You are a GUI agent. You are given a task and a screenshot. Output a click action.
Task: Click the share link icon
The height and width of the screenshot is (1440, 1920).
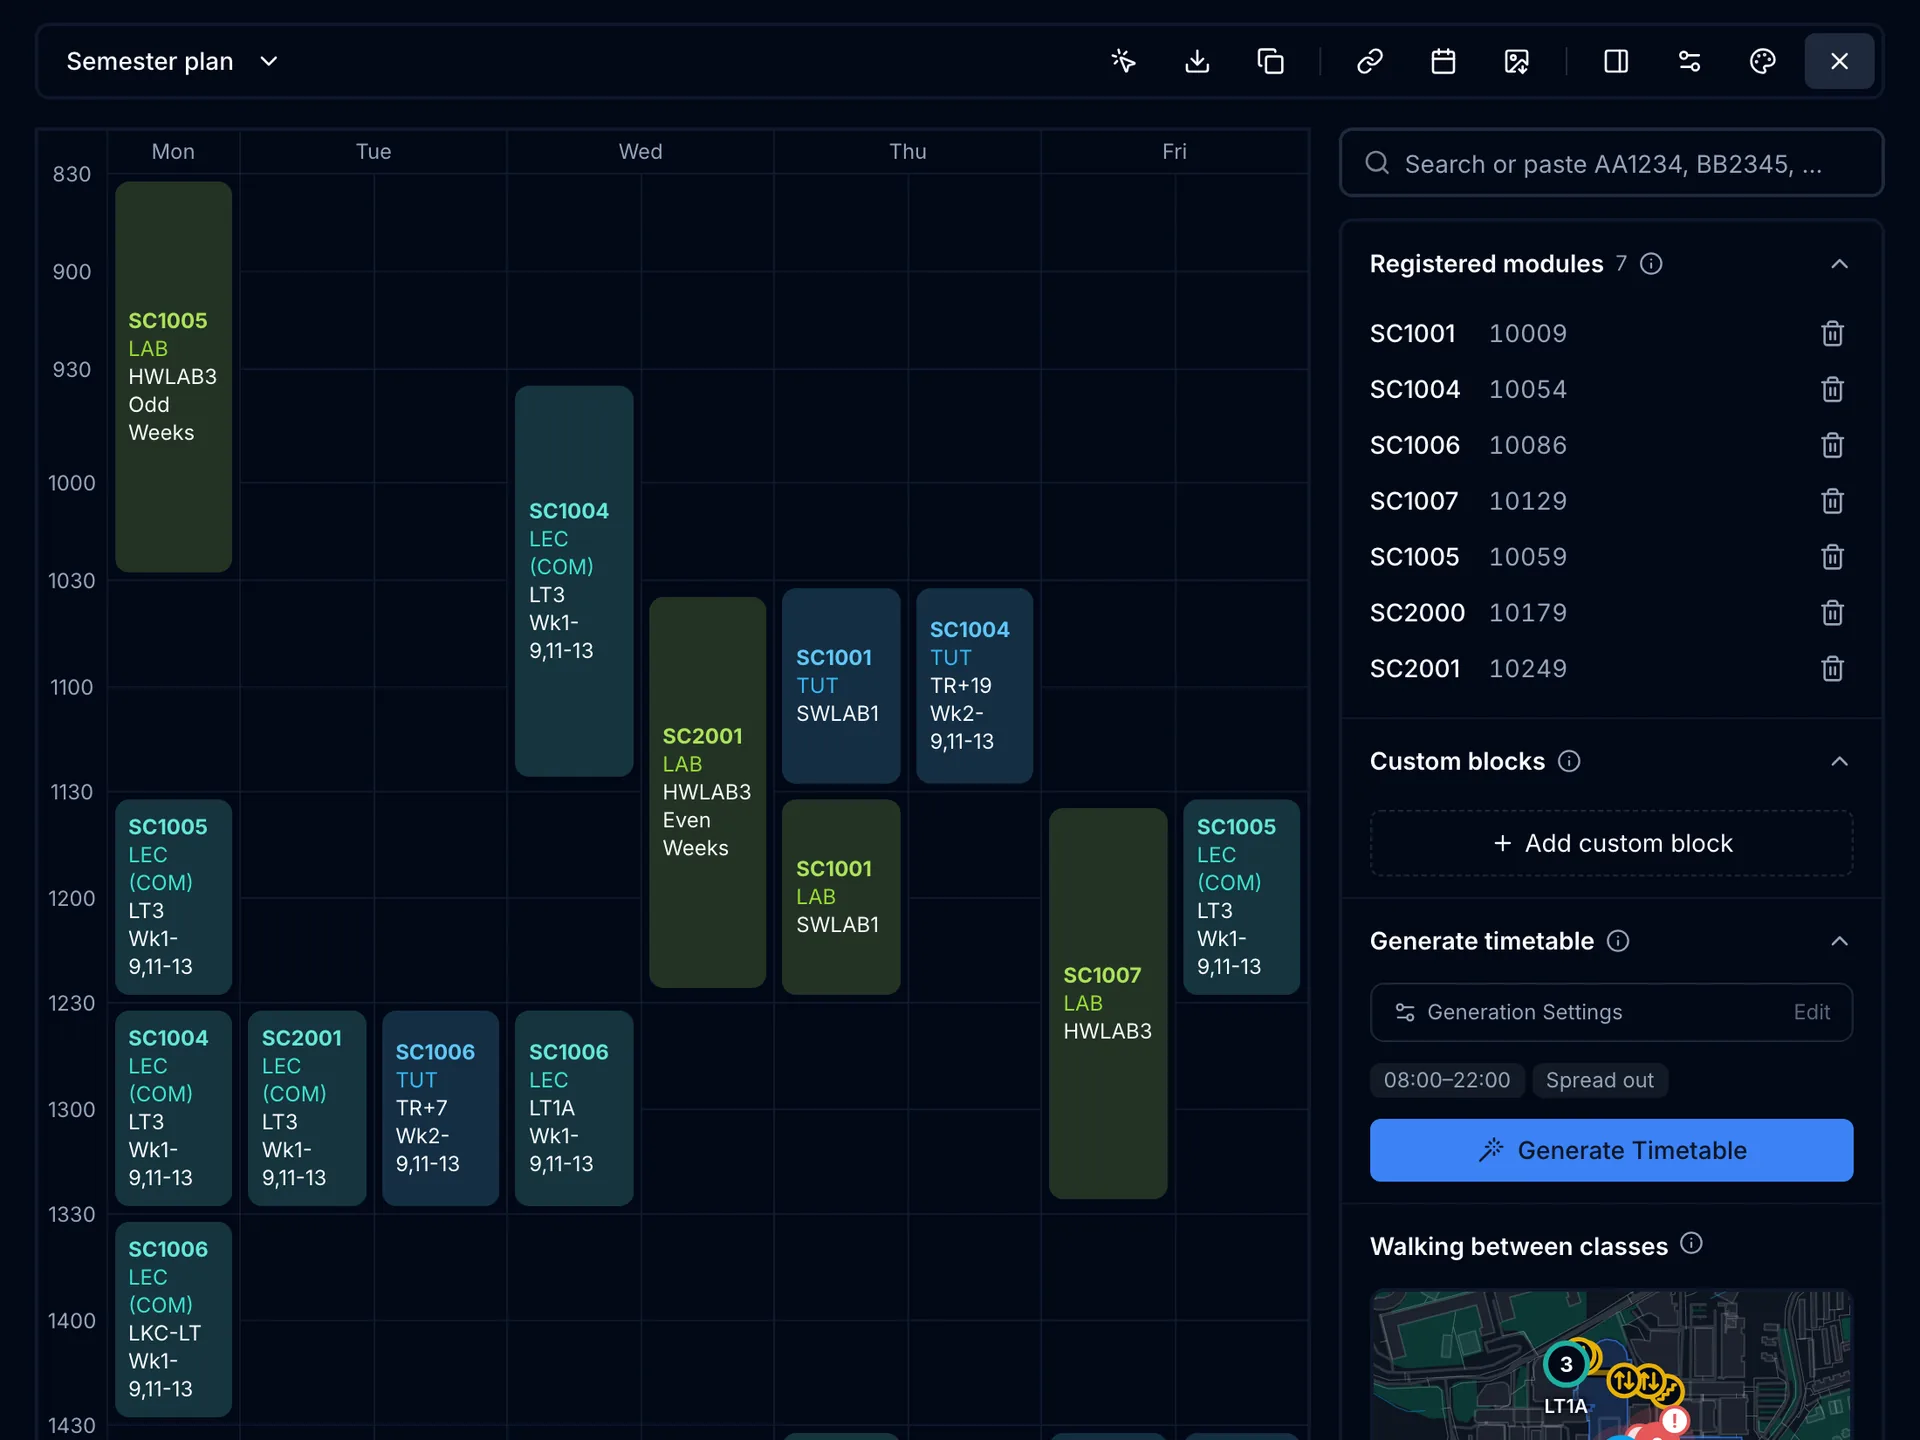pyautogui.click(x=1369, y=61)
